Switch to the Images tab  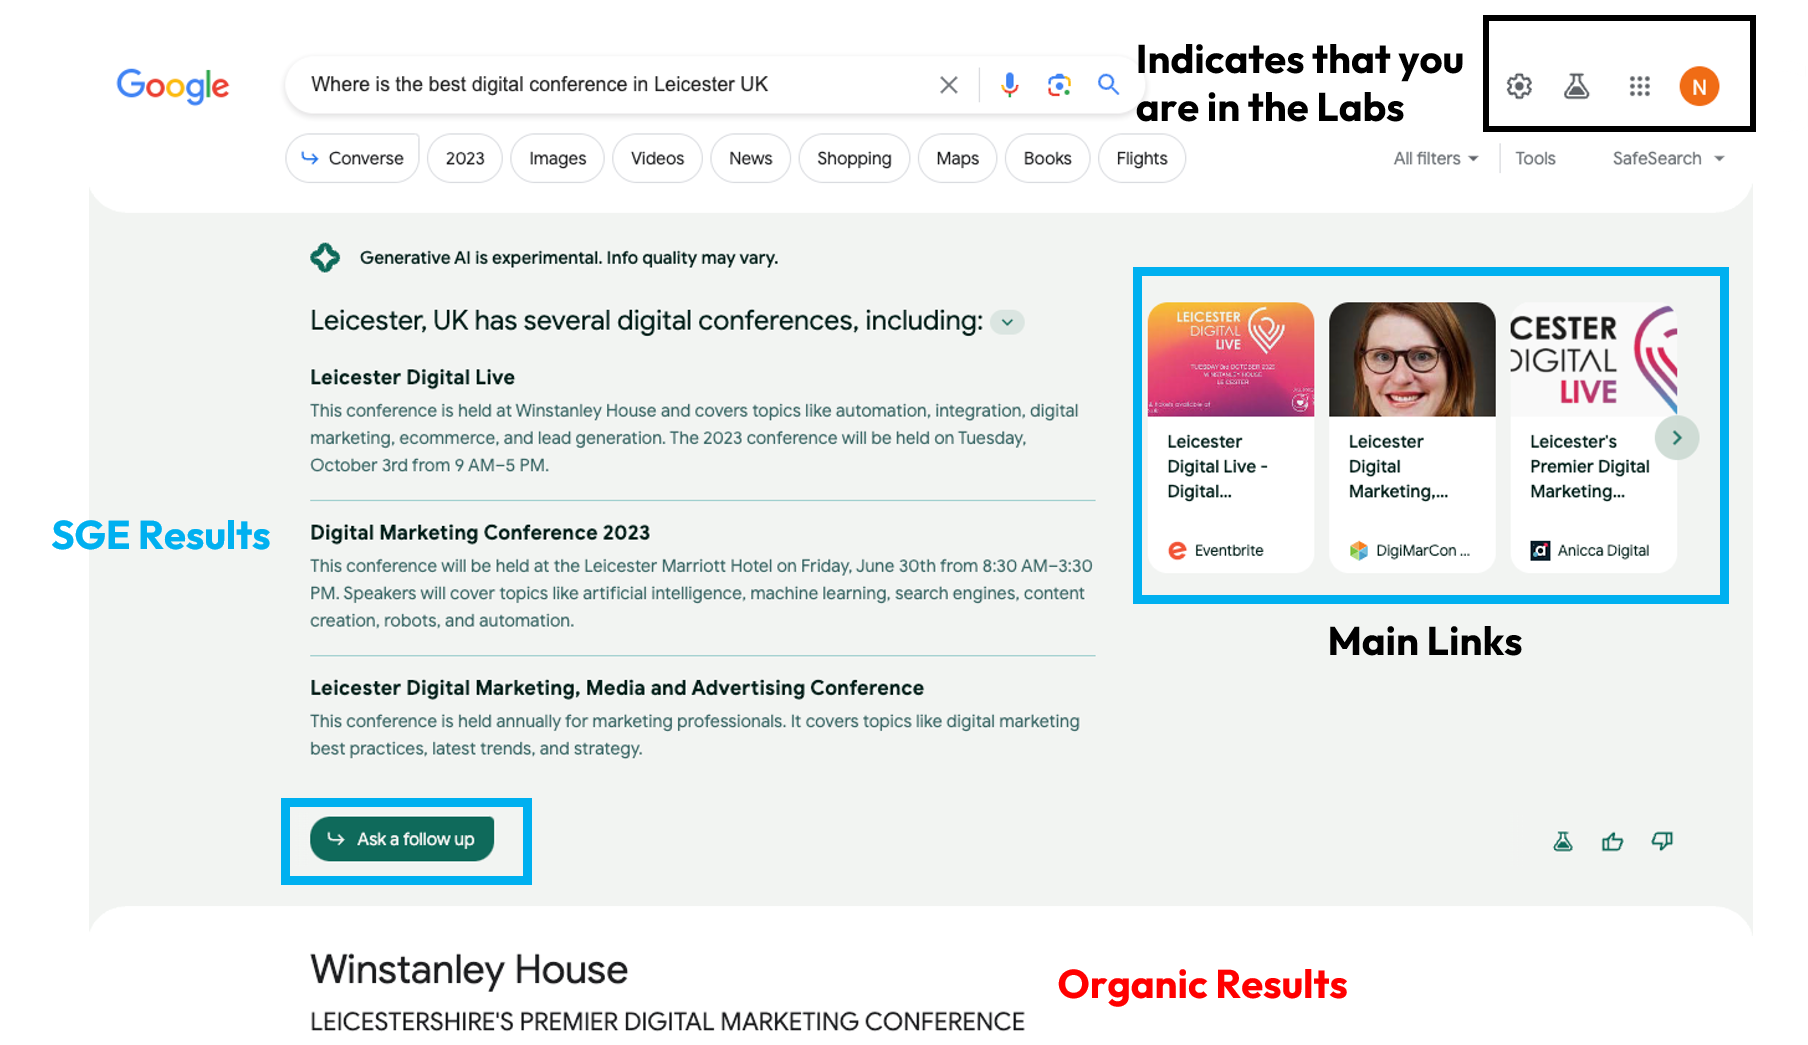tap(558, 158)
